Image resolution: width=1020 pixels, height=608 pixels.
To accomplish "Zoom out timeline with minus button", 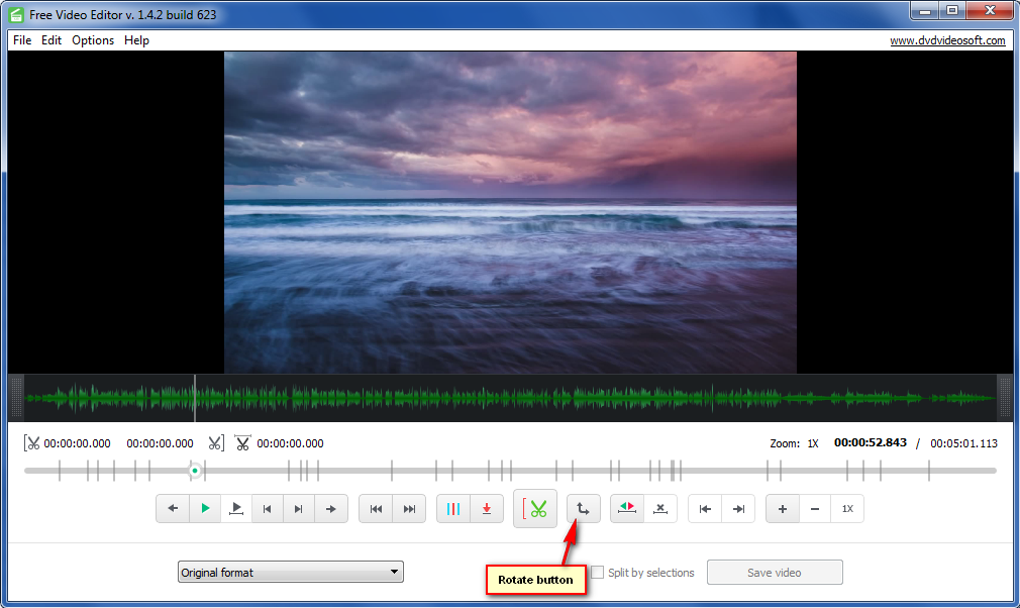I will click(x=814, y=509).
